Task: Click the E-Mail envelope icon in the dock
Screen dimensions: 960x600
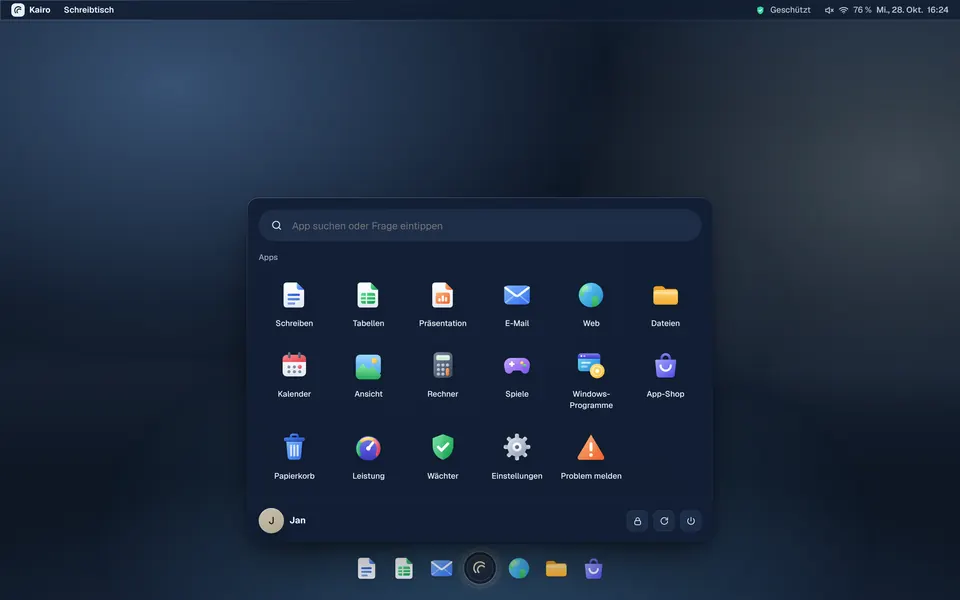Action: (x=441, y=568)
